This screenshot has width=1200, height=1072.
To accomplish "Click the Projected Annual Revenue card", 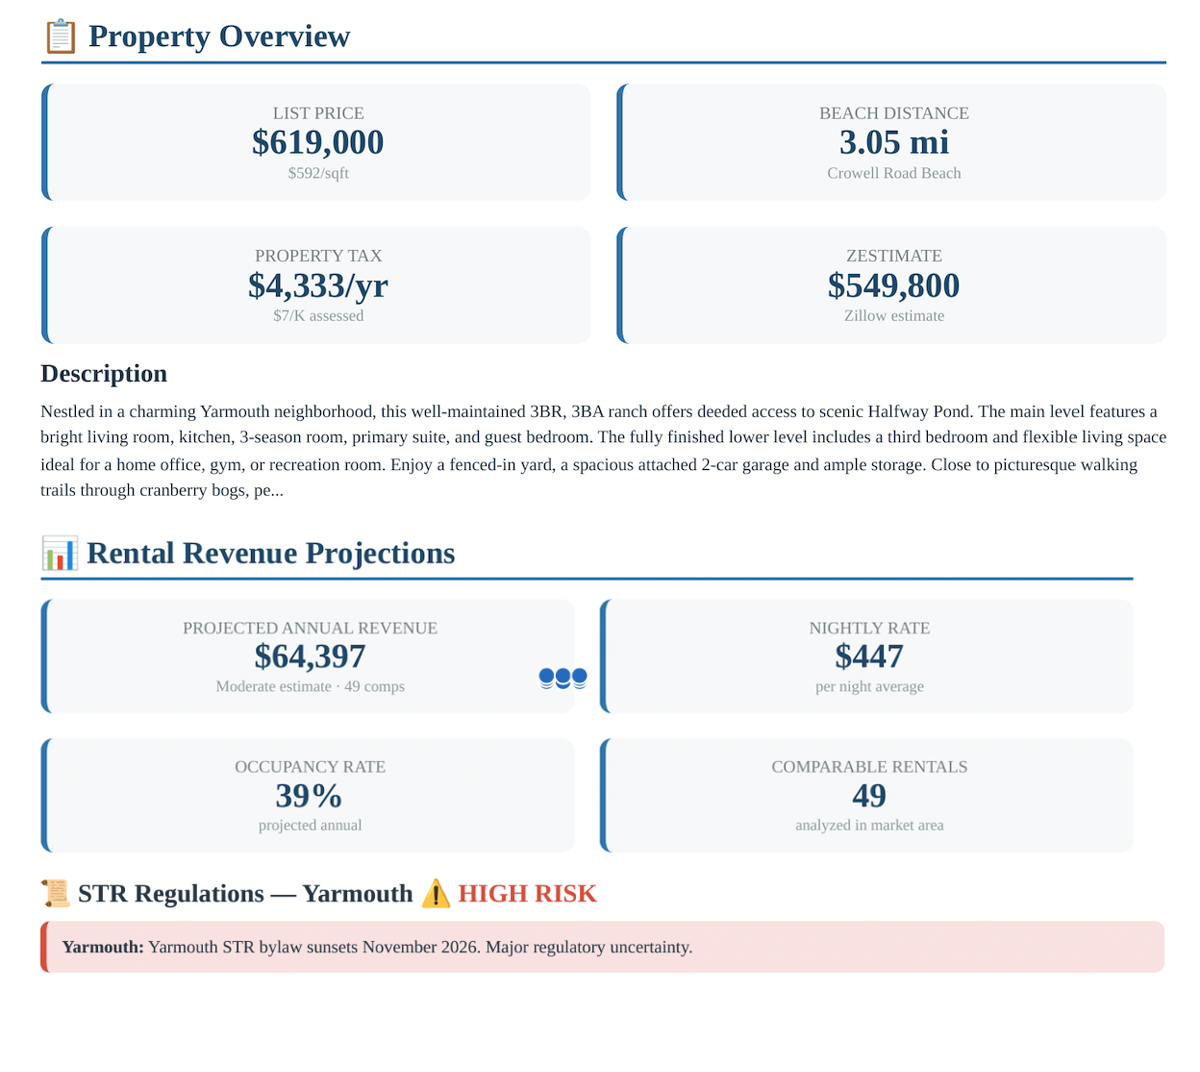I will pyautogui.click(x=309, y=656).
